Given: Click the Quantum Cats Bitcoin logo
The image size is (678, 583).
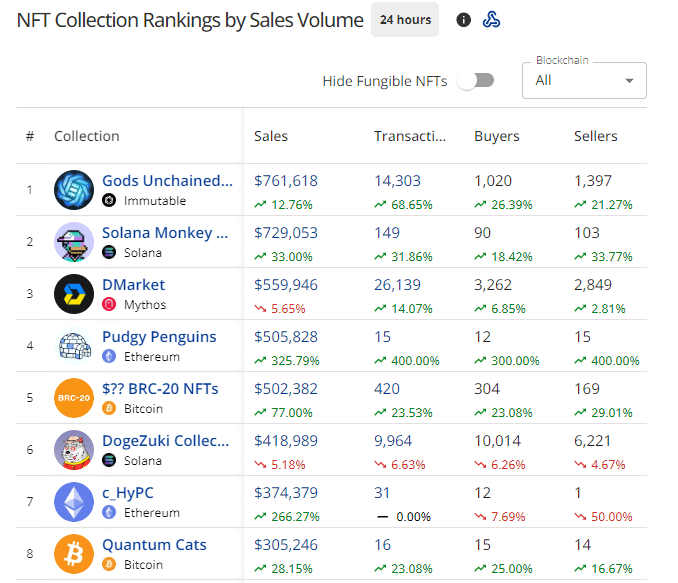Looking at the screenshot, I should tap(74, 554).
